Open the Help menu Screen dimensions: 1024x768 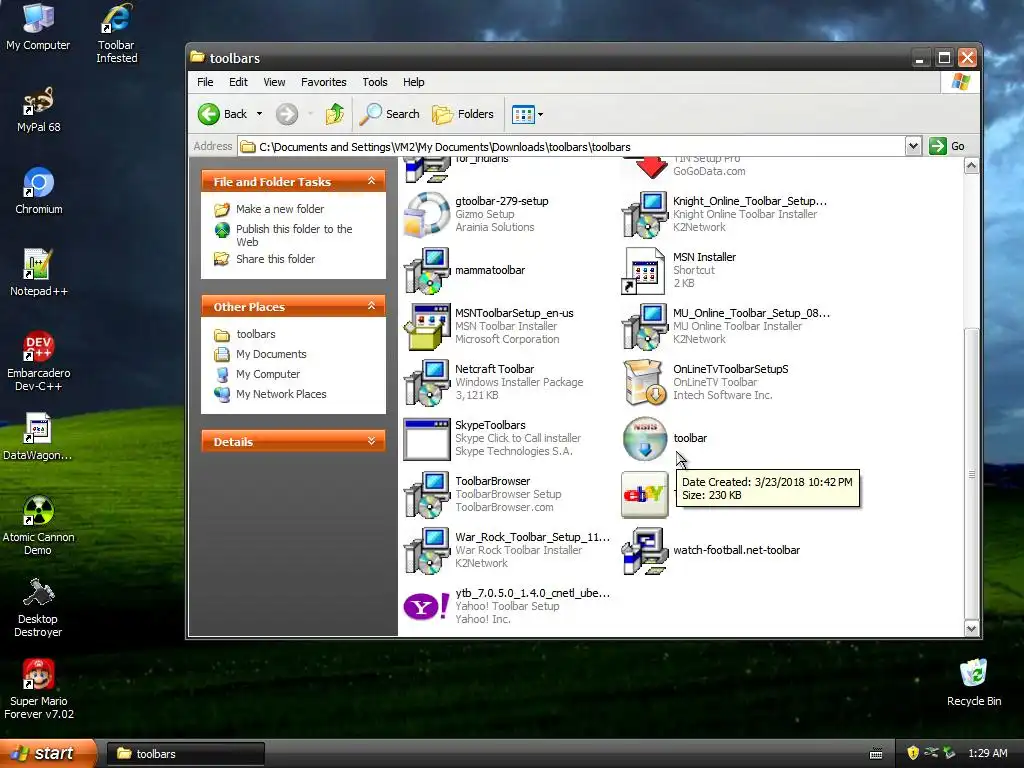coord(413,82)
